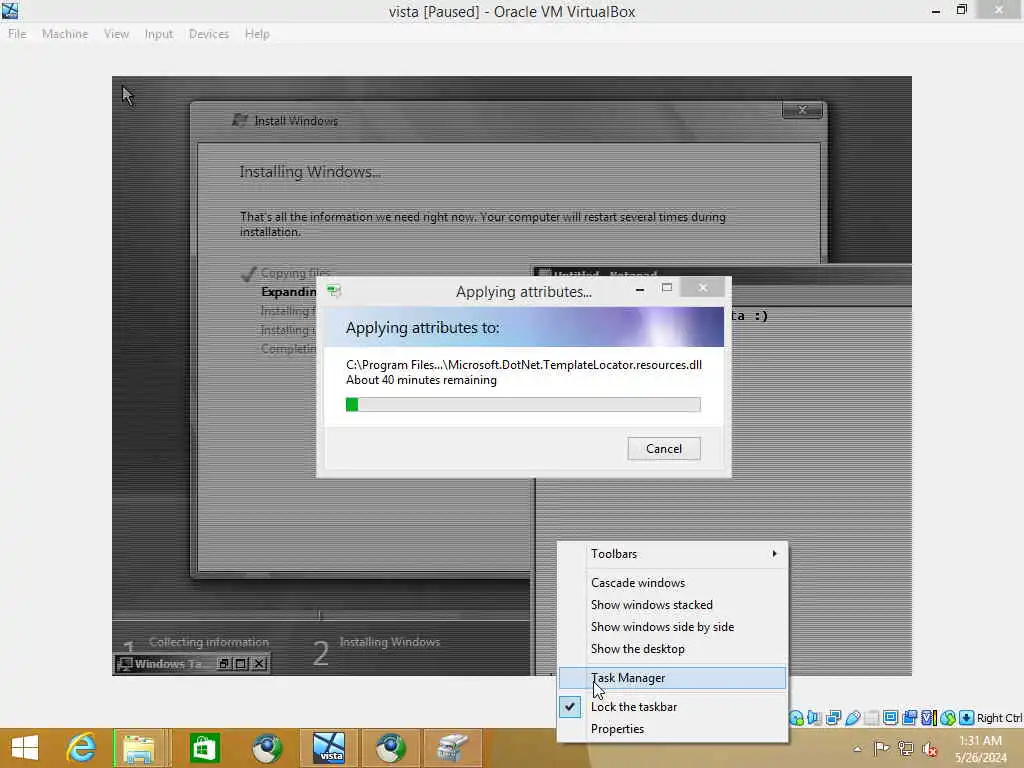Click VirtualBox title bar app icon
The height and width of the screenshot is (768, 1024).
10,10
